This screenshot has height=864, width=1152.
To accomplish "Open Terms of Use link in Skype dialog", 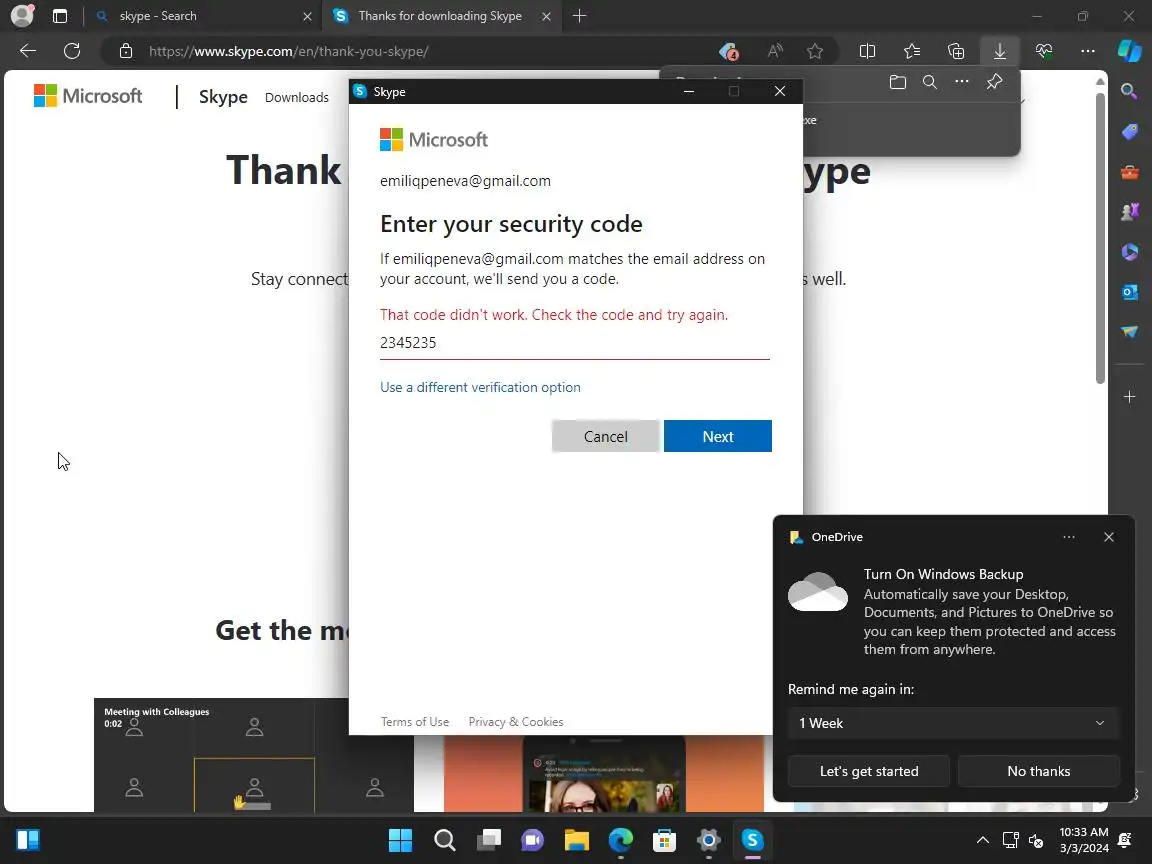I will pos(414,721).
